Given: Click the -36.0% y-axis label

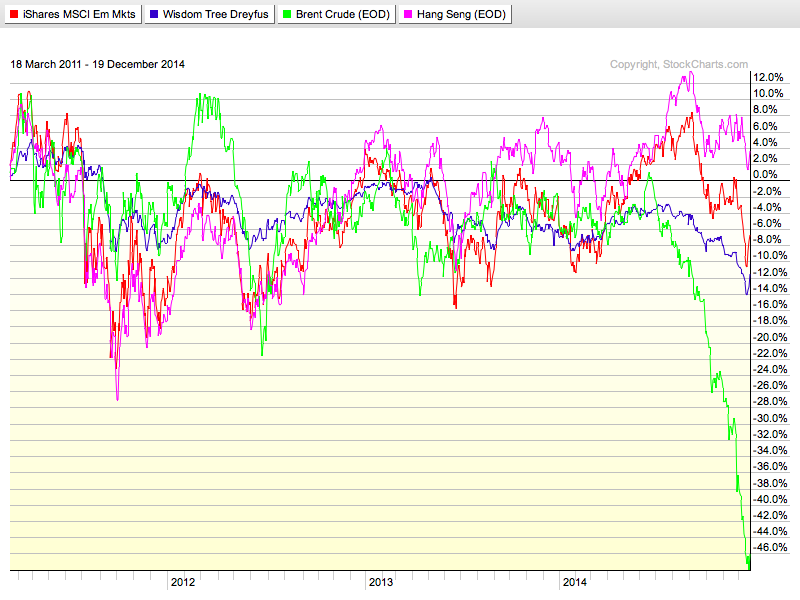Looking at the screenshot, I should tap(770, 466).
